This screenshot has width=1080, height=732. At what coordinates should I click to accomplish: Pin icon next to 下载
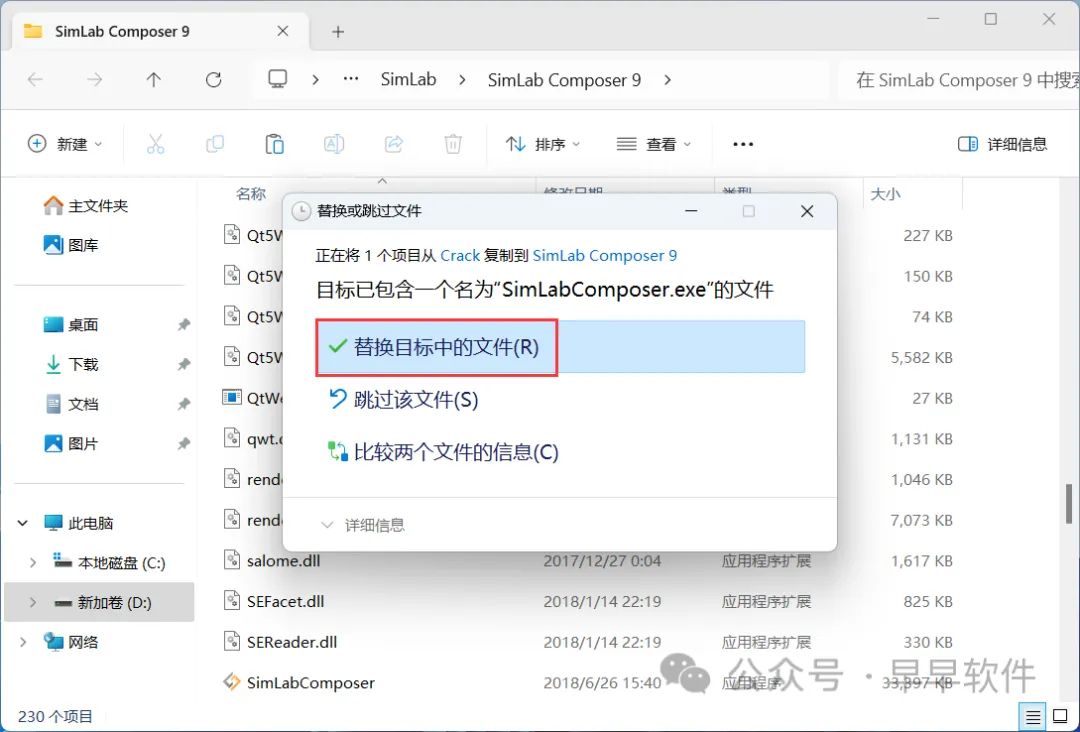click(x=183, y=364)
